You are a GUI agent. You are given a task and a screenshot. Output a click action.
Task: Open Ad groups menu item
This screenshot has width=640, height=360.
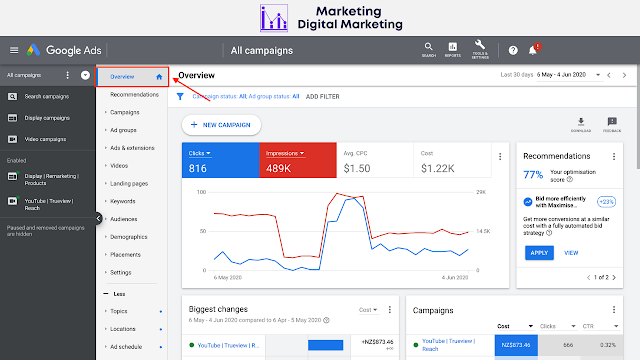click(x=123, y=130)
